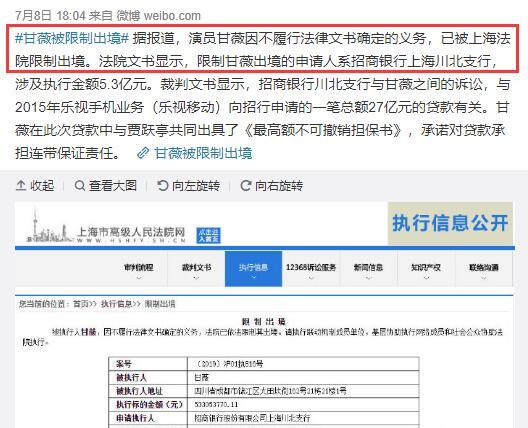Screen dimensions: 528x428
Task: Expand the chevron under 新闻信息
Action: 368,278
